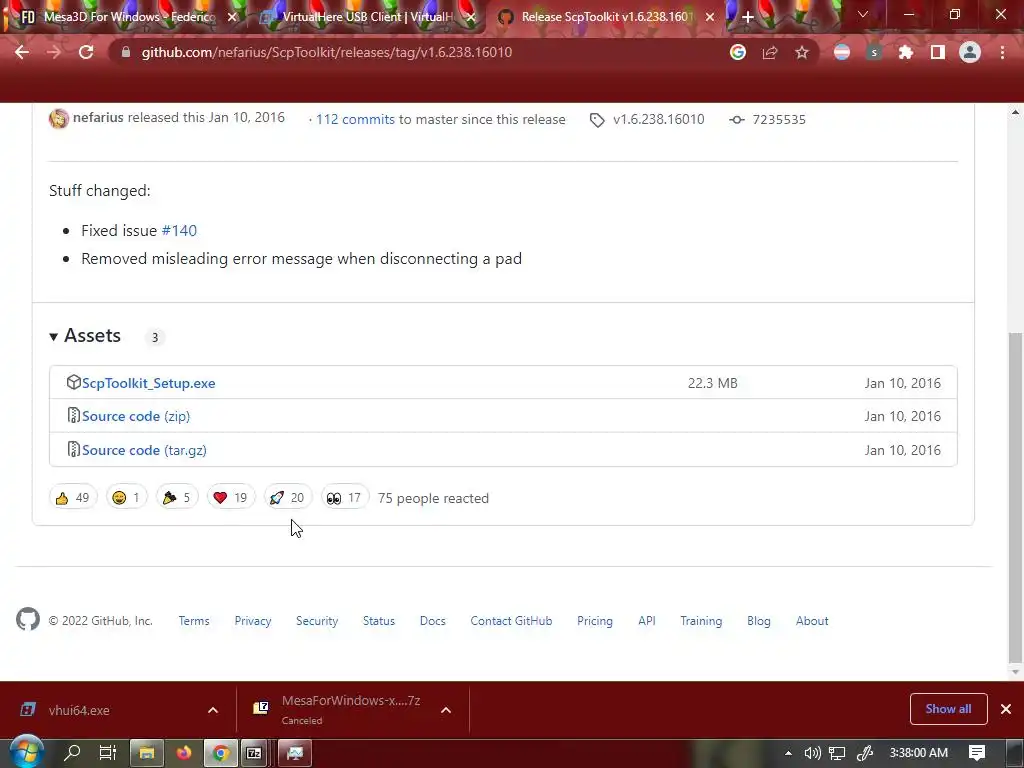1024x768 pixels.
Task: Click the Google icon in the address bar
Action: [738, 52]
